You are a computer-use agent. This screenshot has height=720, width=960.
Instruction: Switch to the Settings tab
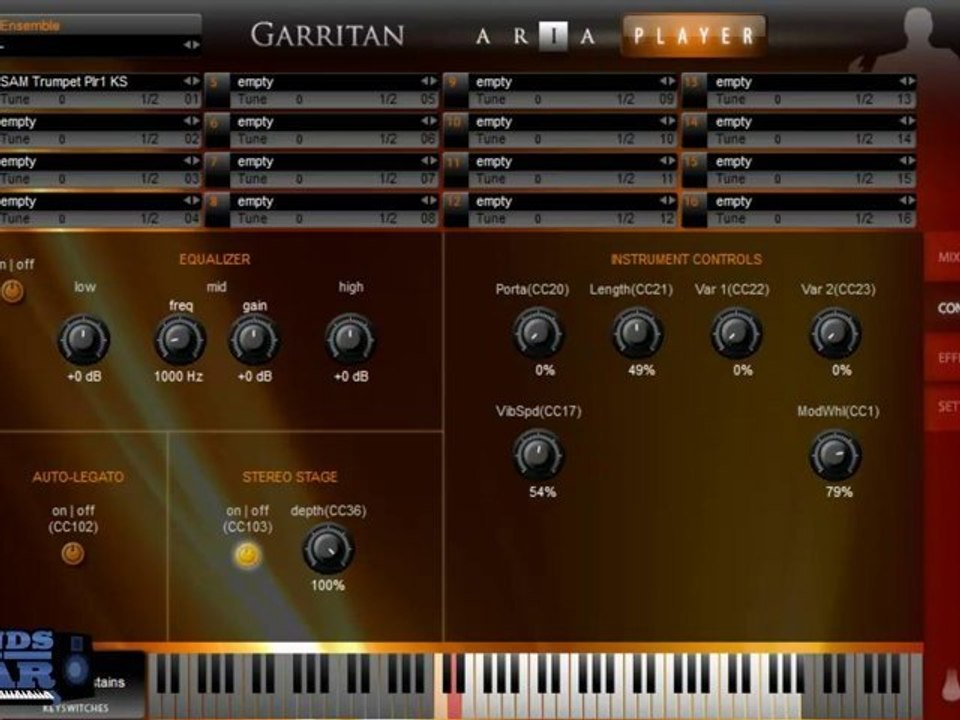tap(943, 407)
